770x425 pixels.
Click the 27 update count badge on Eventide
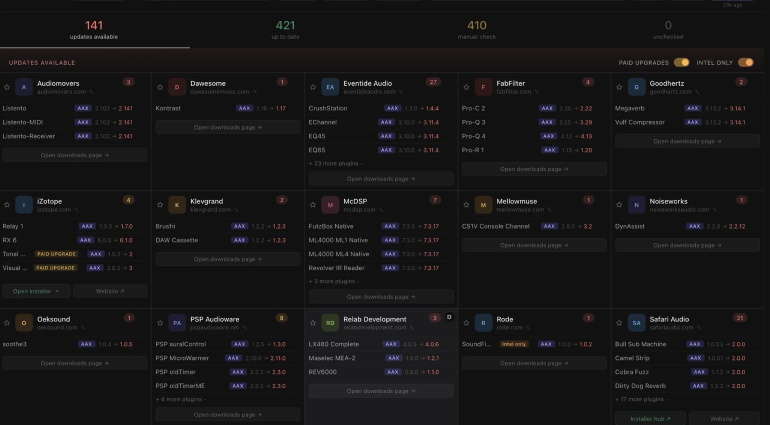pyautogui.click(x=433, y=82)
